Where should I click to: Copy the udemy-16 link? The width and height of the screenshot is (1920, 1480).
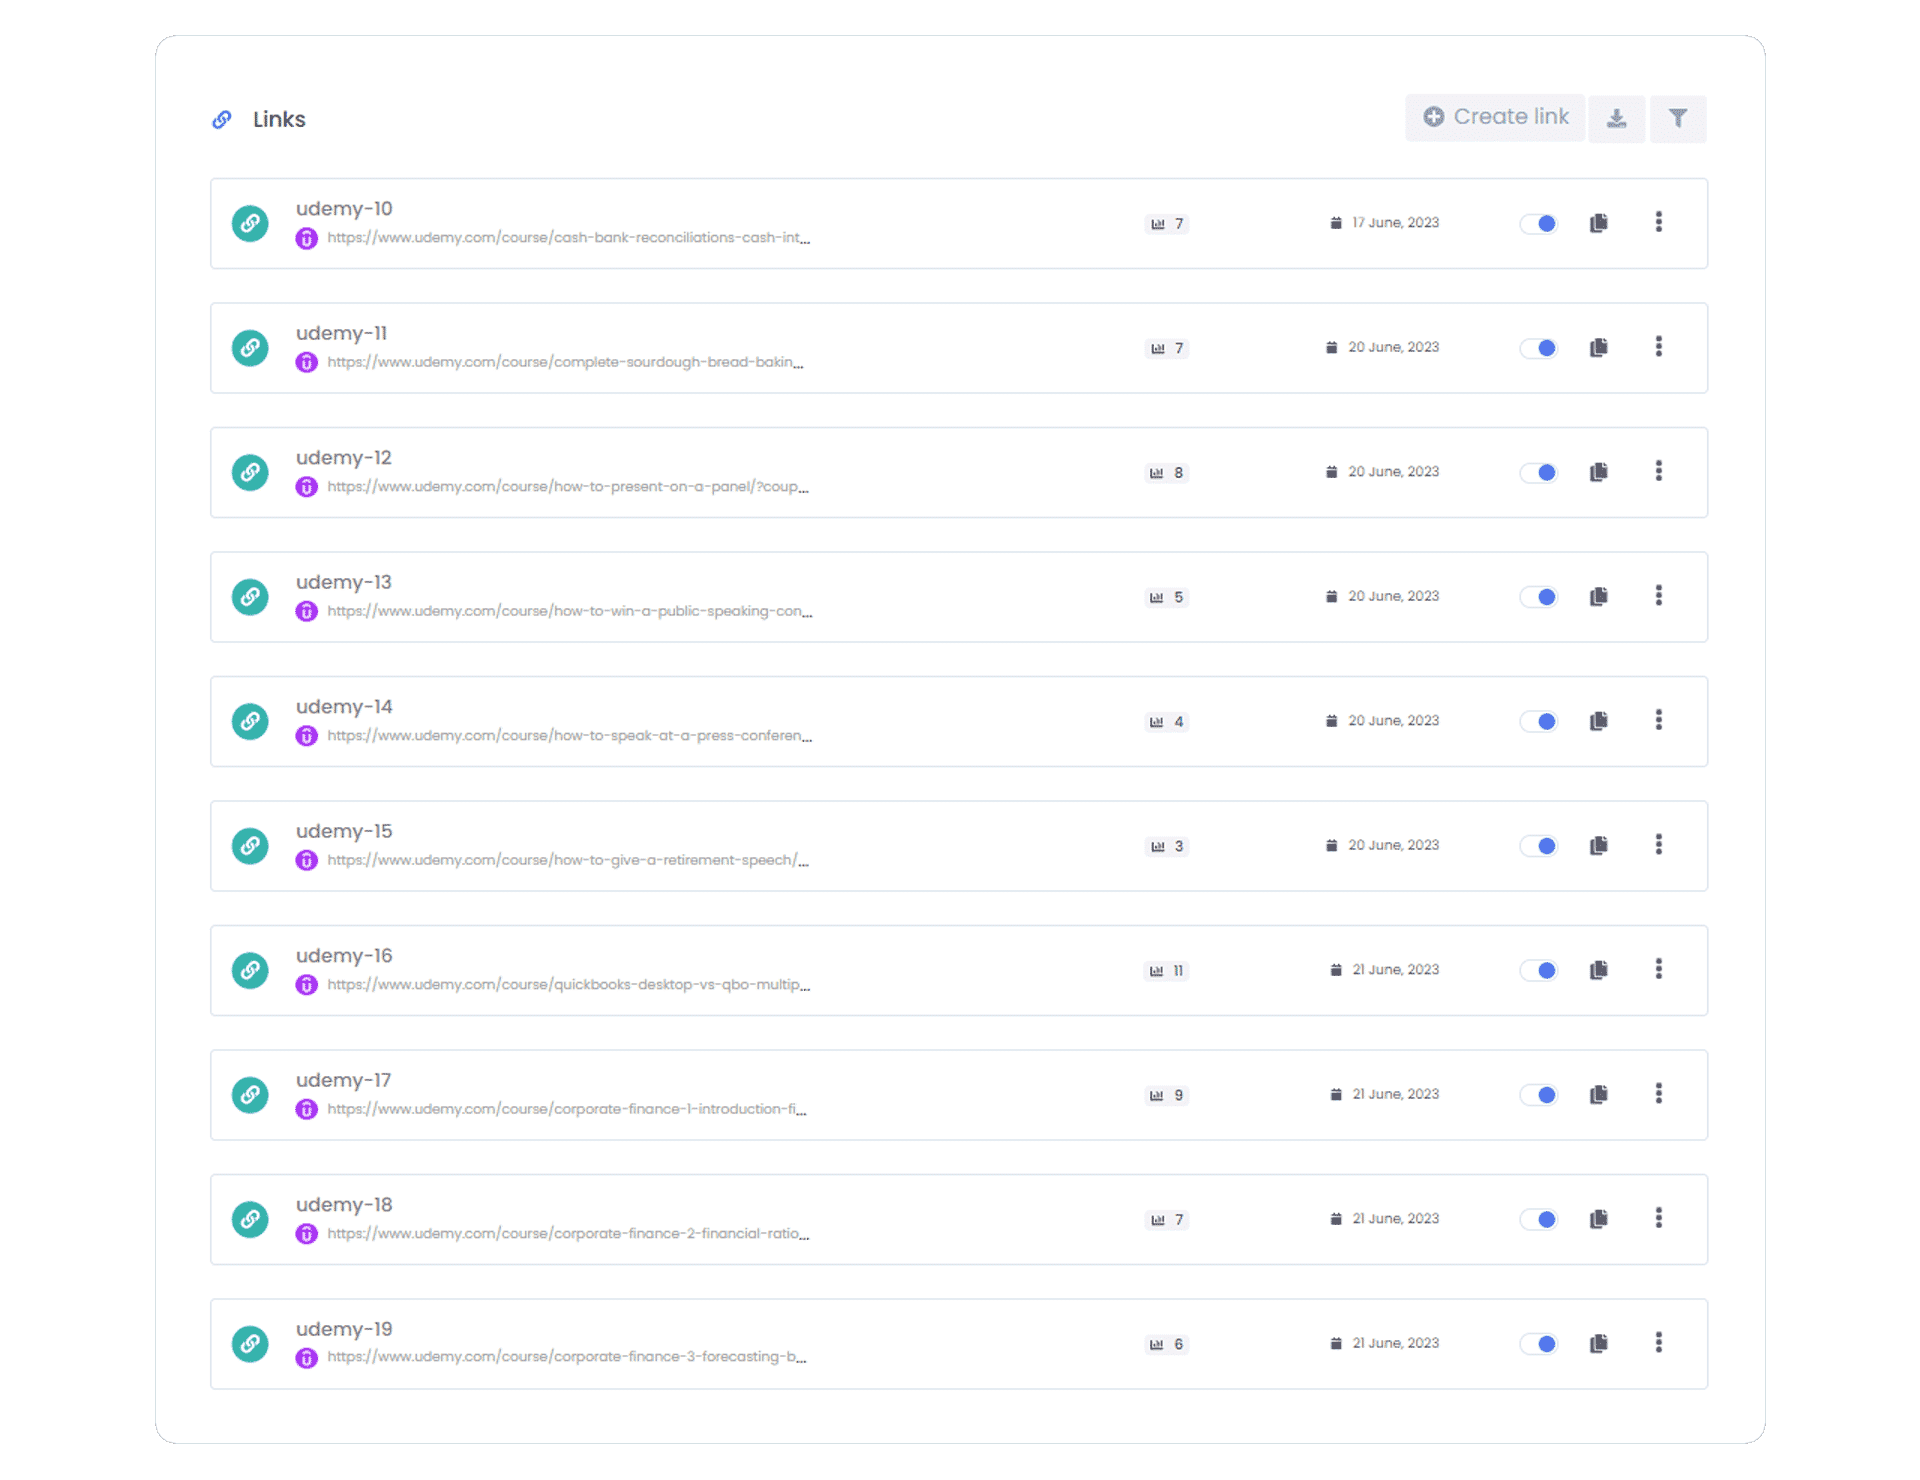coord(1599,970)
